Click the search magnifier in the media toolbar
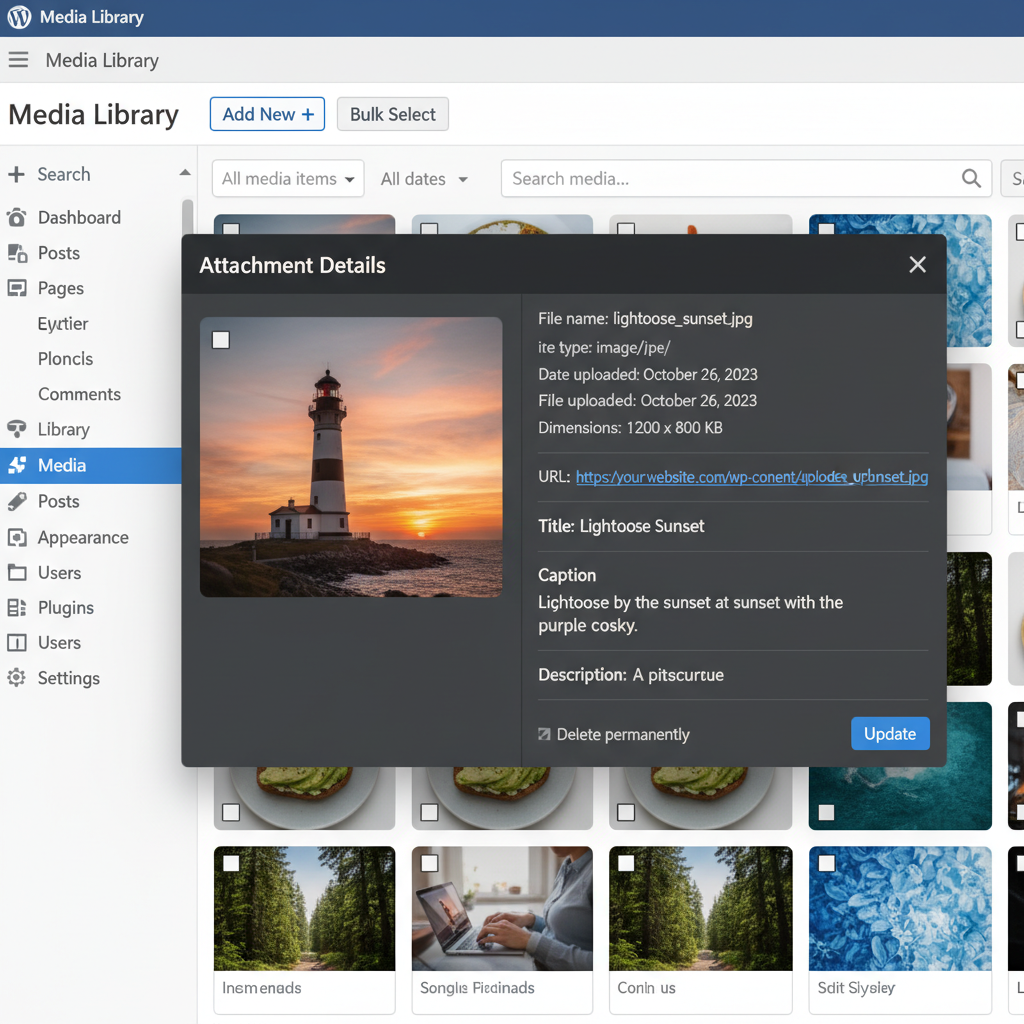1024x1024 pixels. (x=970, y=178)
